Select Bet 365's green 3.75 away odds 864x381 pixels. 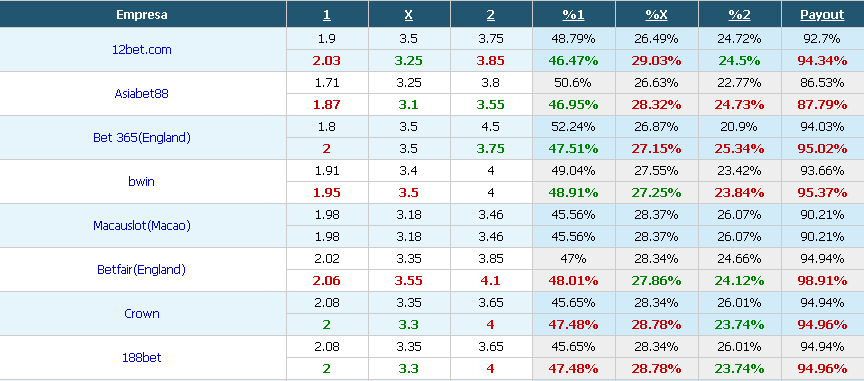(x=490, y=149)
